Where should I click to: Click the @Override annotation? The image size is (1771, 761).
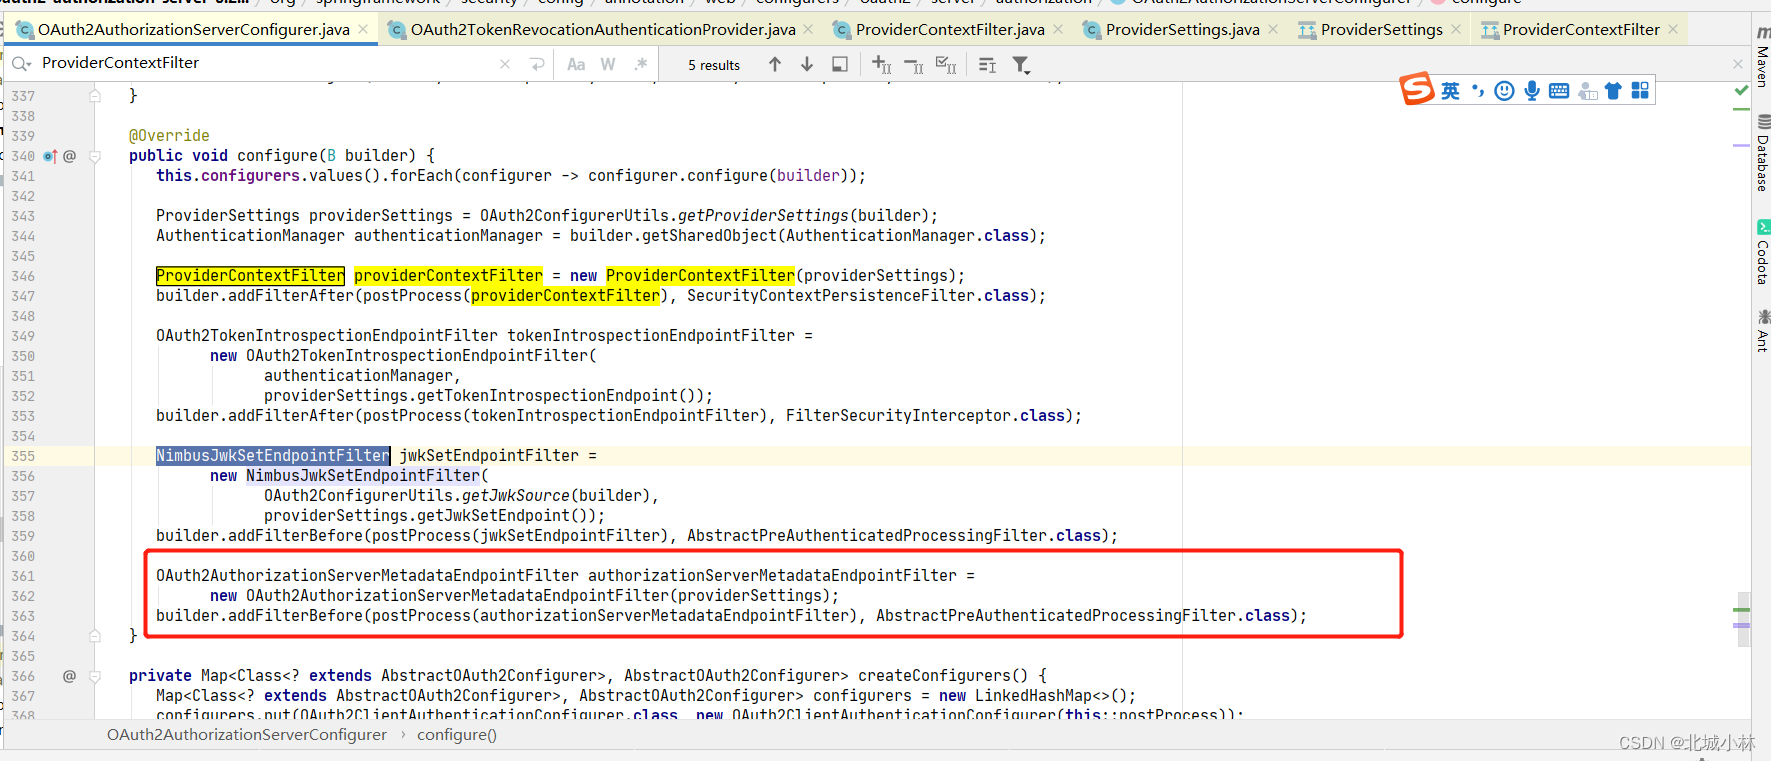pyautogui.click(x=169, y=136)
